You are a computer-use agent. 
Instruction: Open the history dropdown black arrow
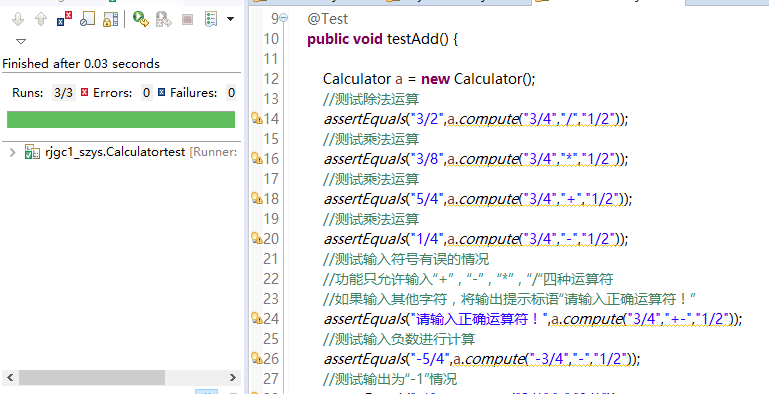(x=230, y=19)
